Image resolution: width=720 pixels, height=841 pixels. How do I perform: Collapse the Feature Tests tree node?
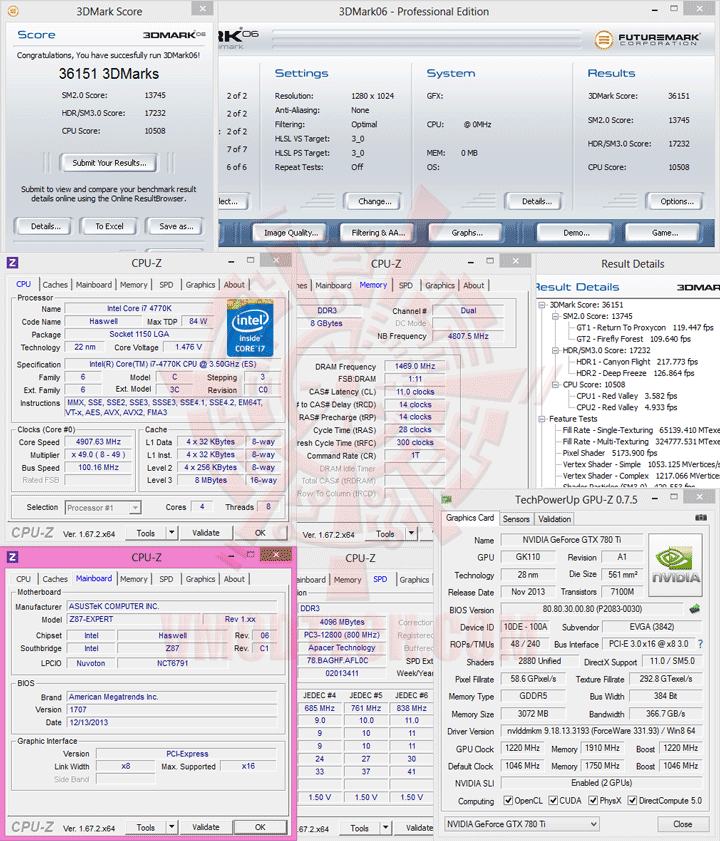[x=542, y=419]
